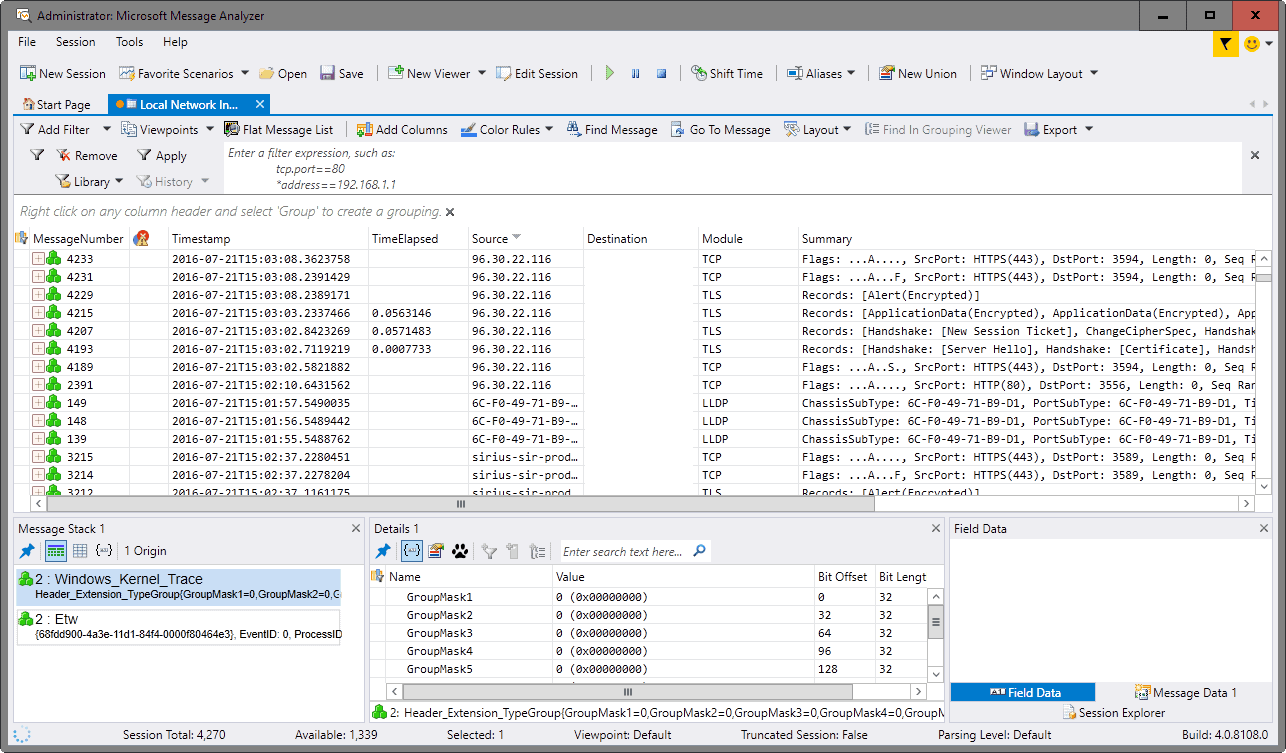Viewport: 1286px width, 753px height.
Task: Toggle the first grid view in Message Stack
Action: [56, 550]
